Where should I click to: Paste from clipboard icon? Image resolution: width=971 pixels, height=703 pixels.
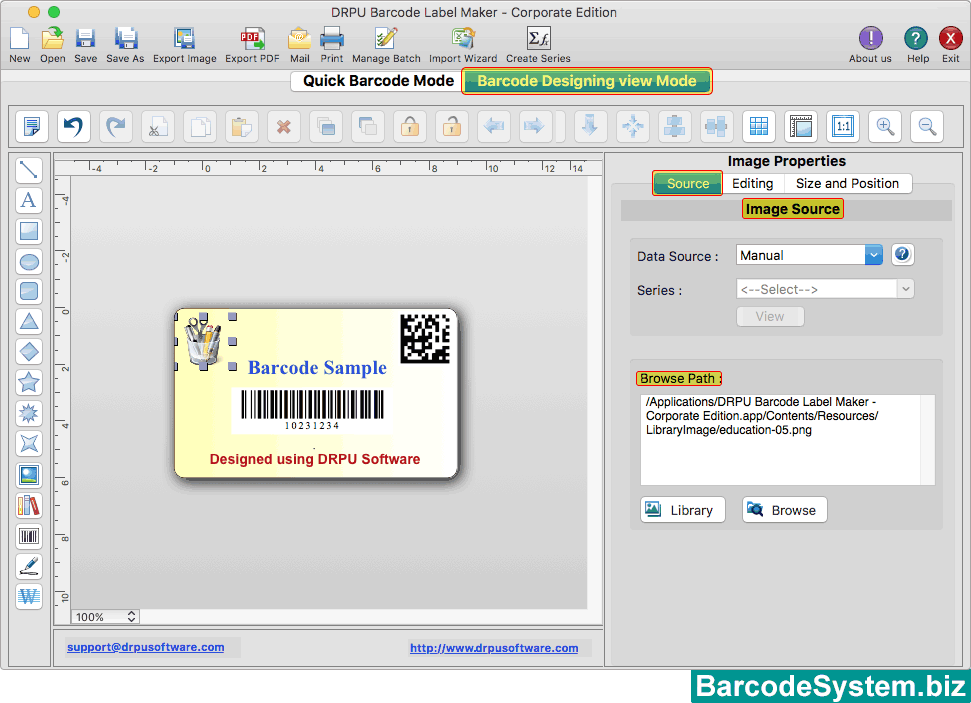click(x=242, y=127)
